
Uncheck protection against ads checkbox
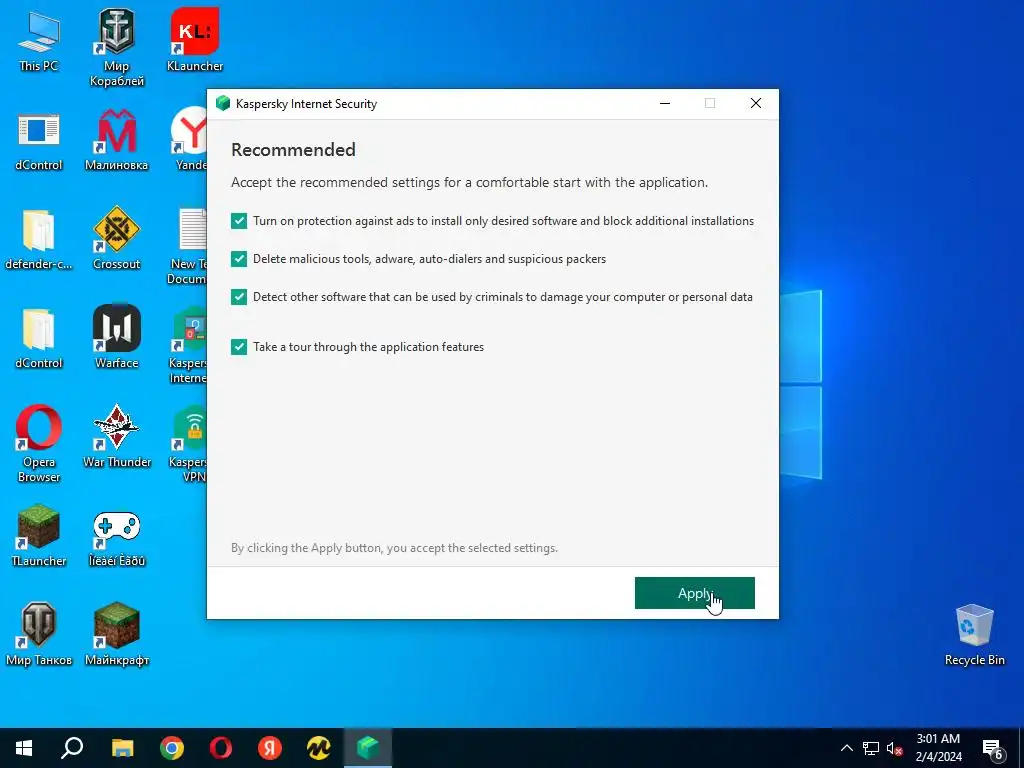pos(239,221)
